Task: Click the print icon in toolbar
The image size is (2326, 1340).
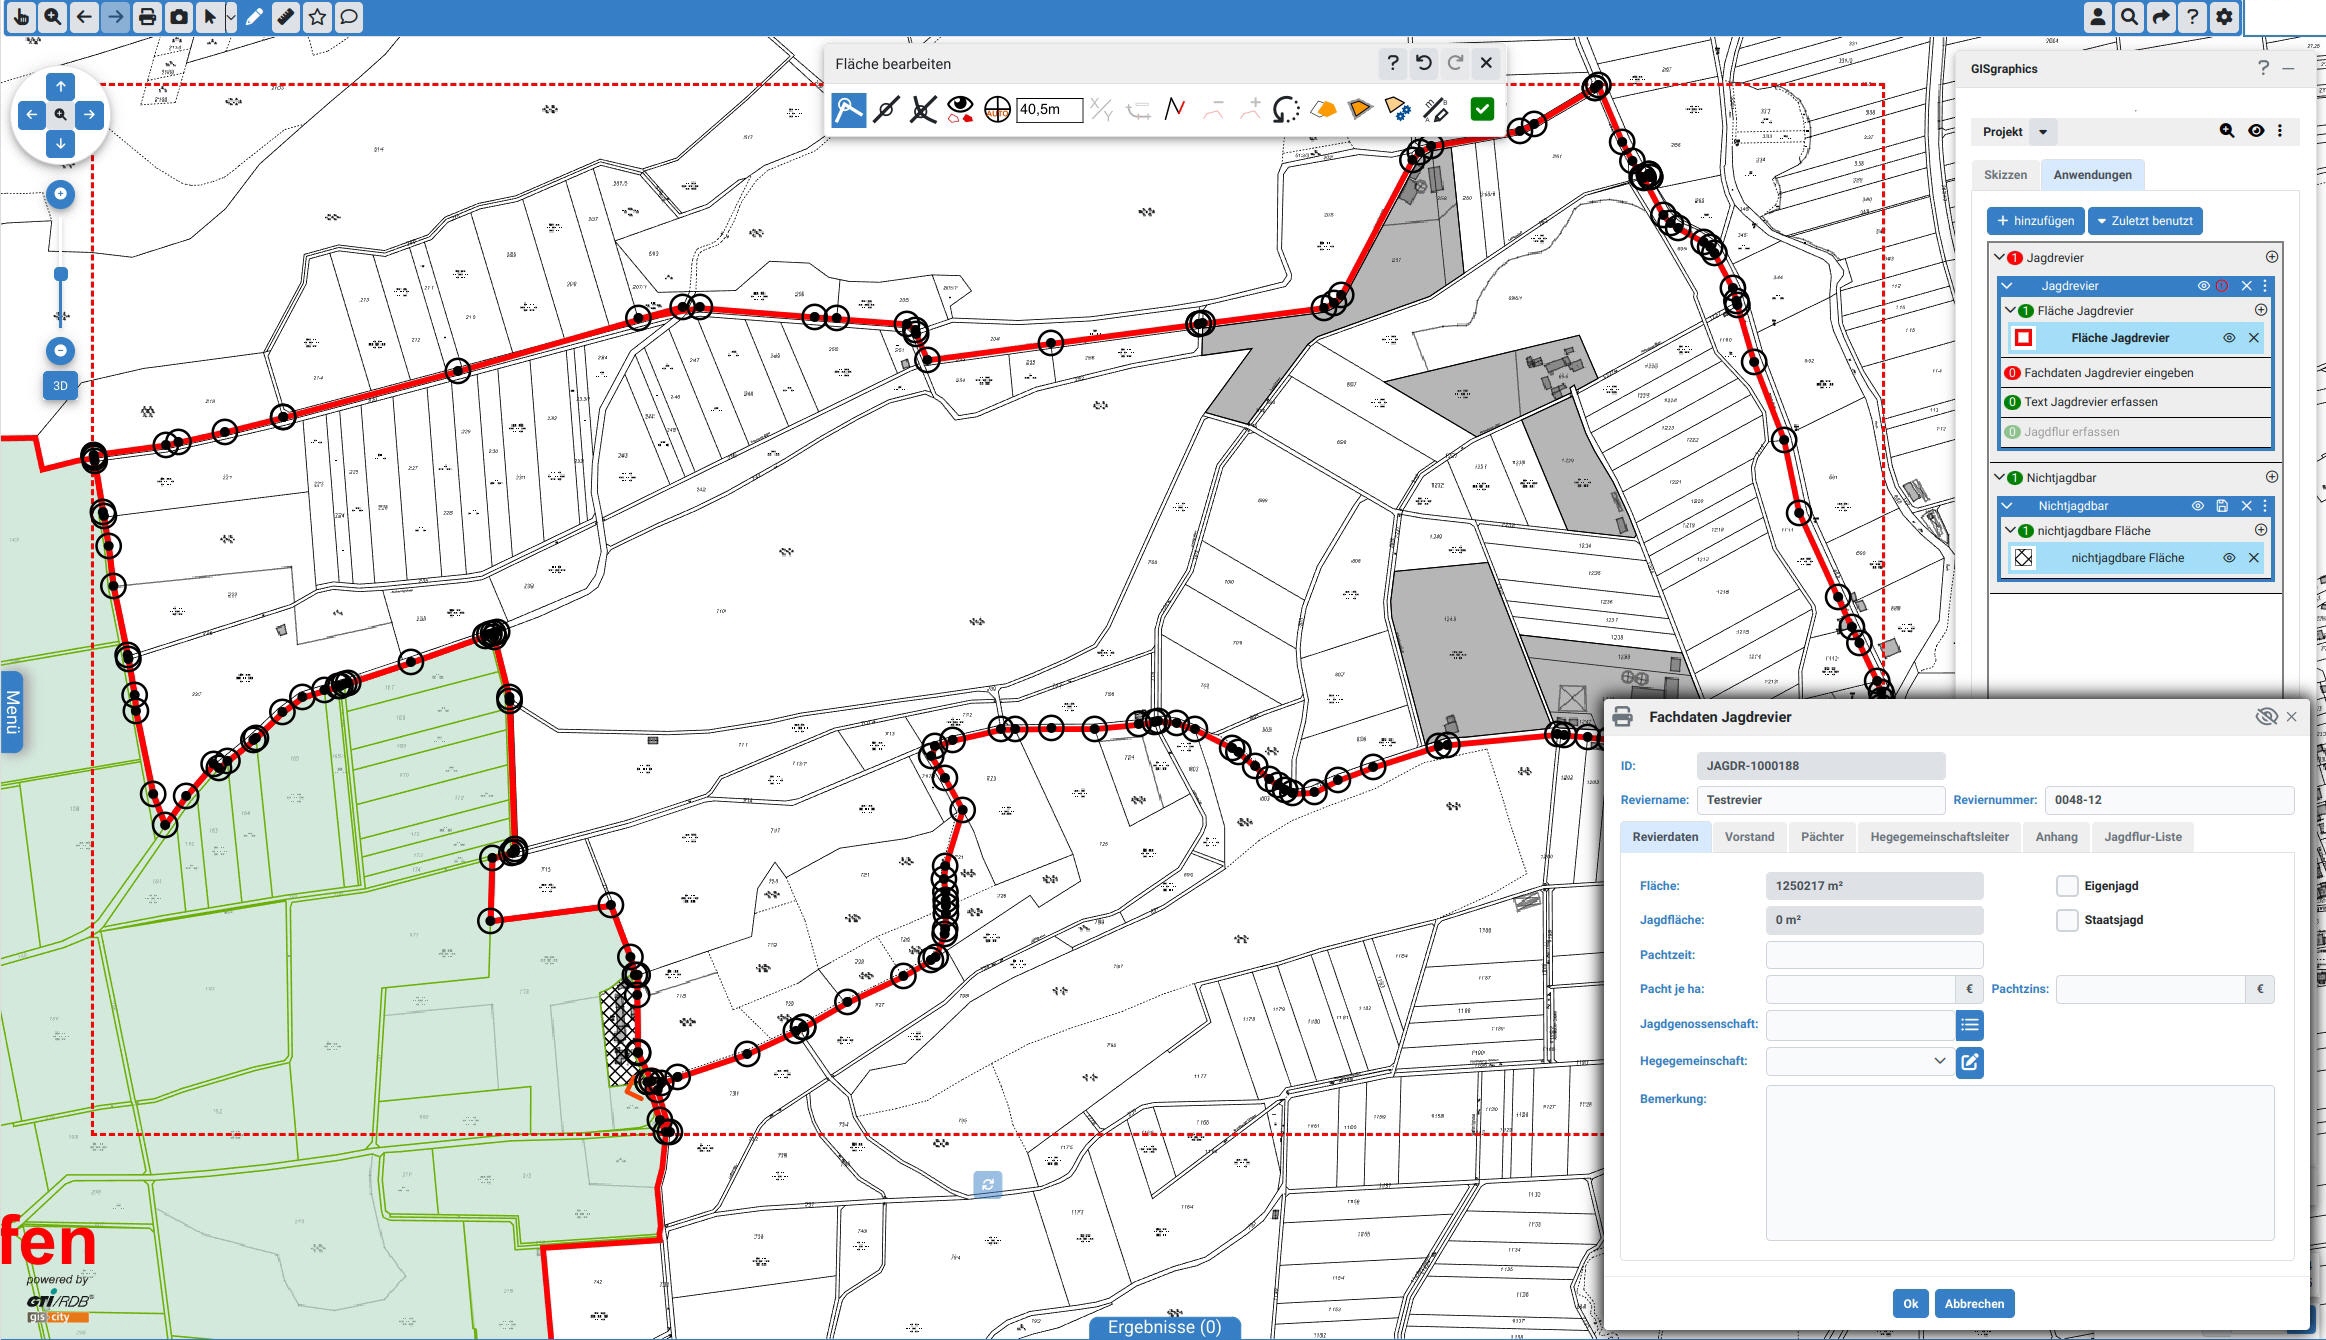Action: (x=147, y=17)
